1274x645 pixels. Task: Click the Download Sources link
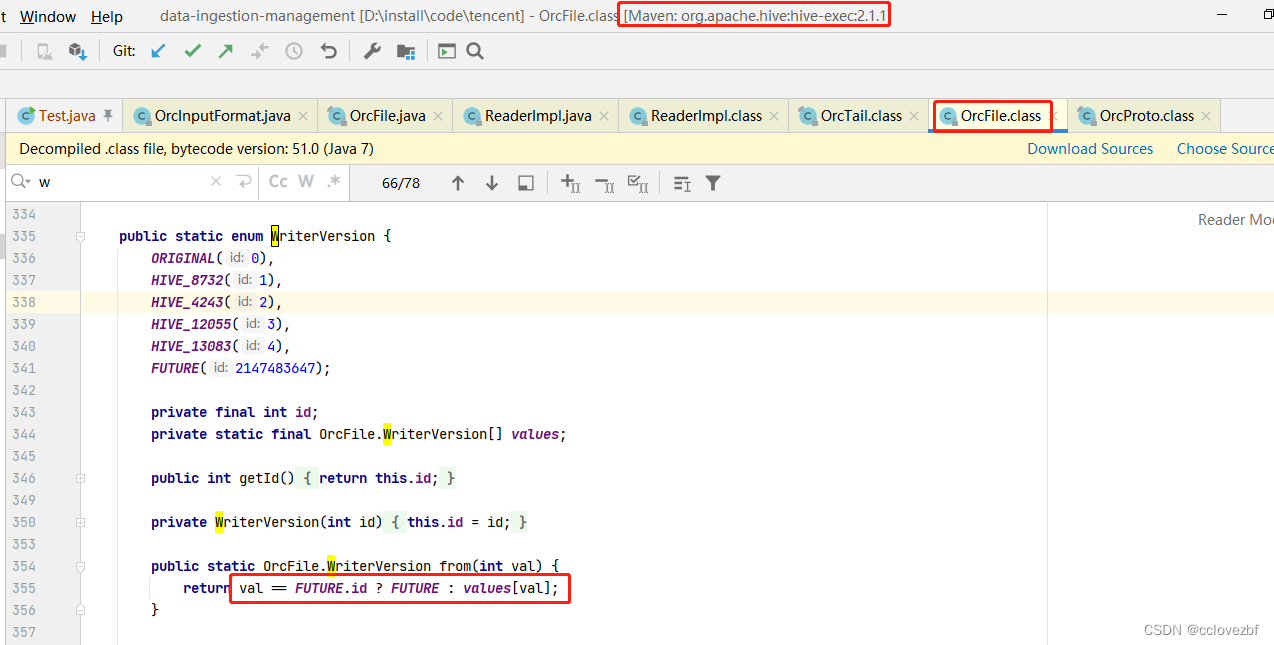1089,148
